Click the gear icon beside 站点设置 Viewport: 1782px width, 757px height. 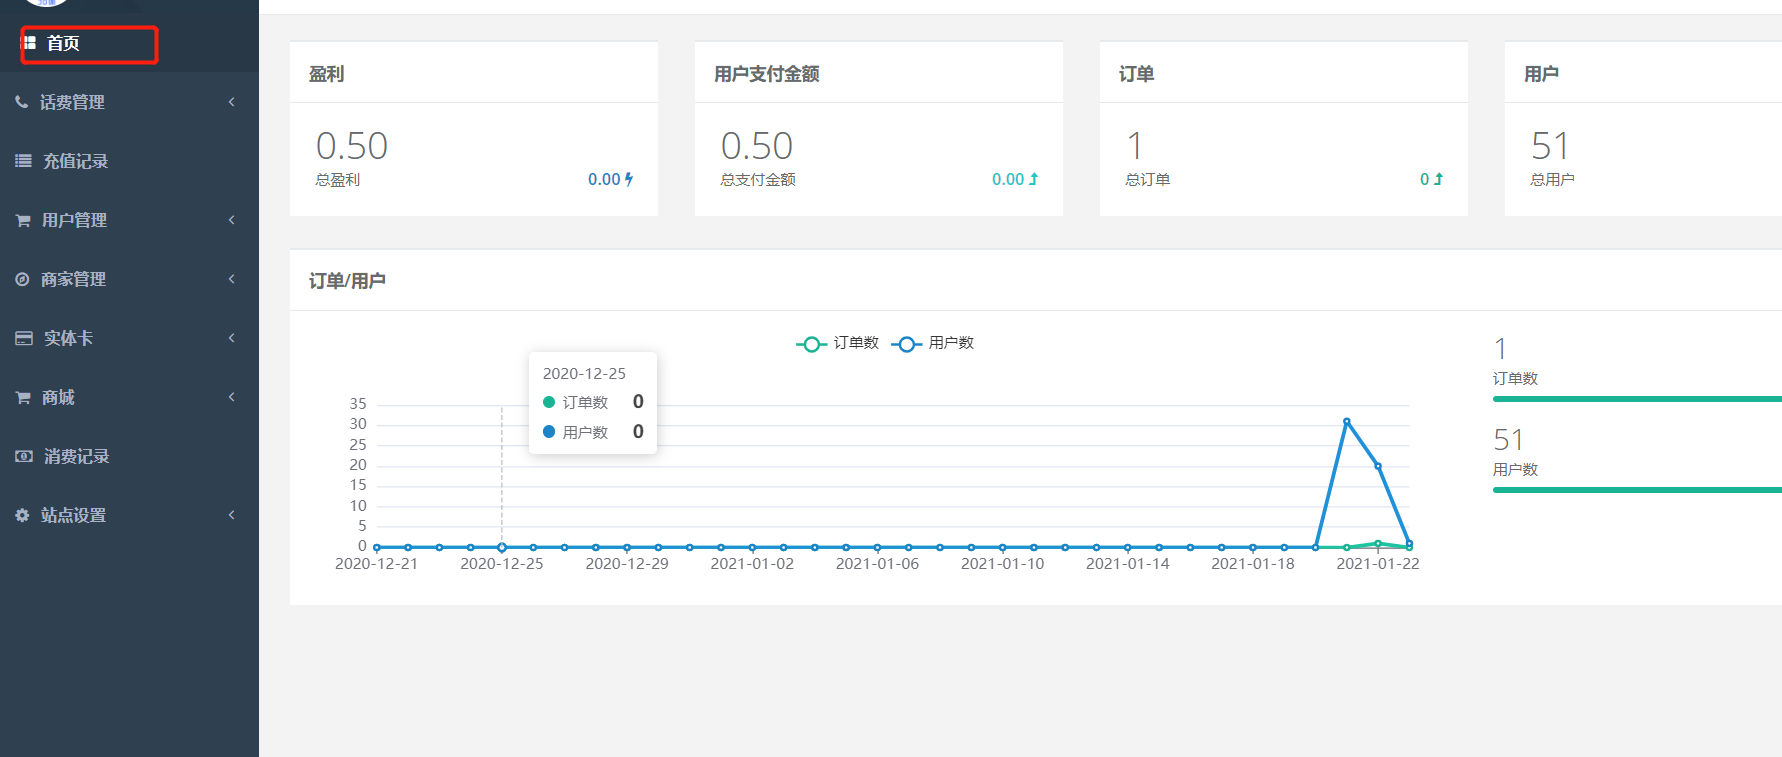(x=22, y=515)
